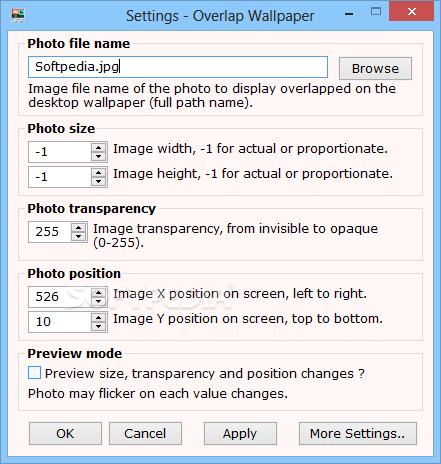
Task: Click the transparency field showing 255
Action: (x=50, y=232)
